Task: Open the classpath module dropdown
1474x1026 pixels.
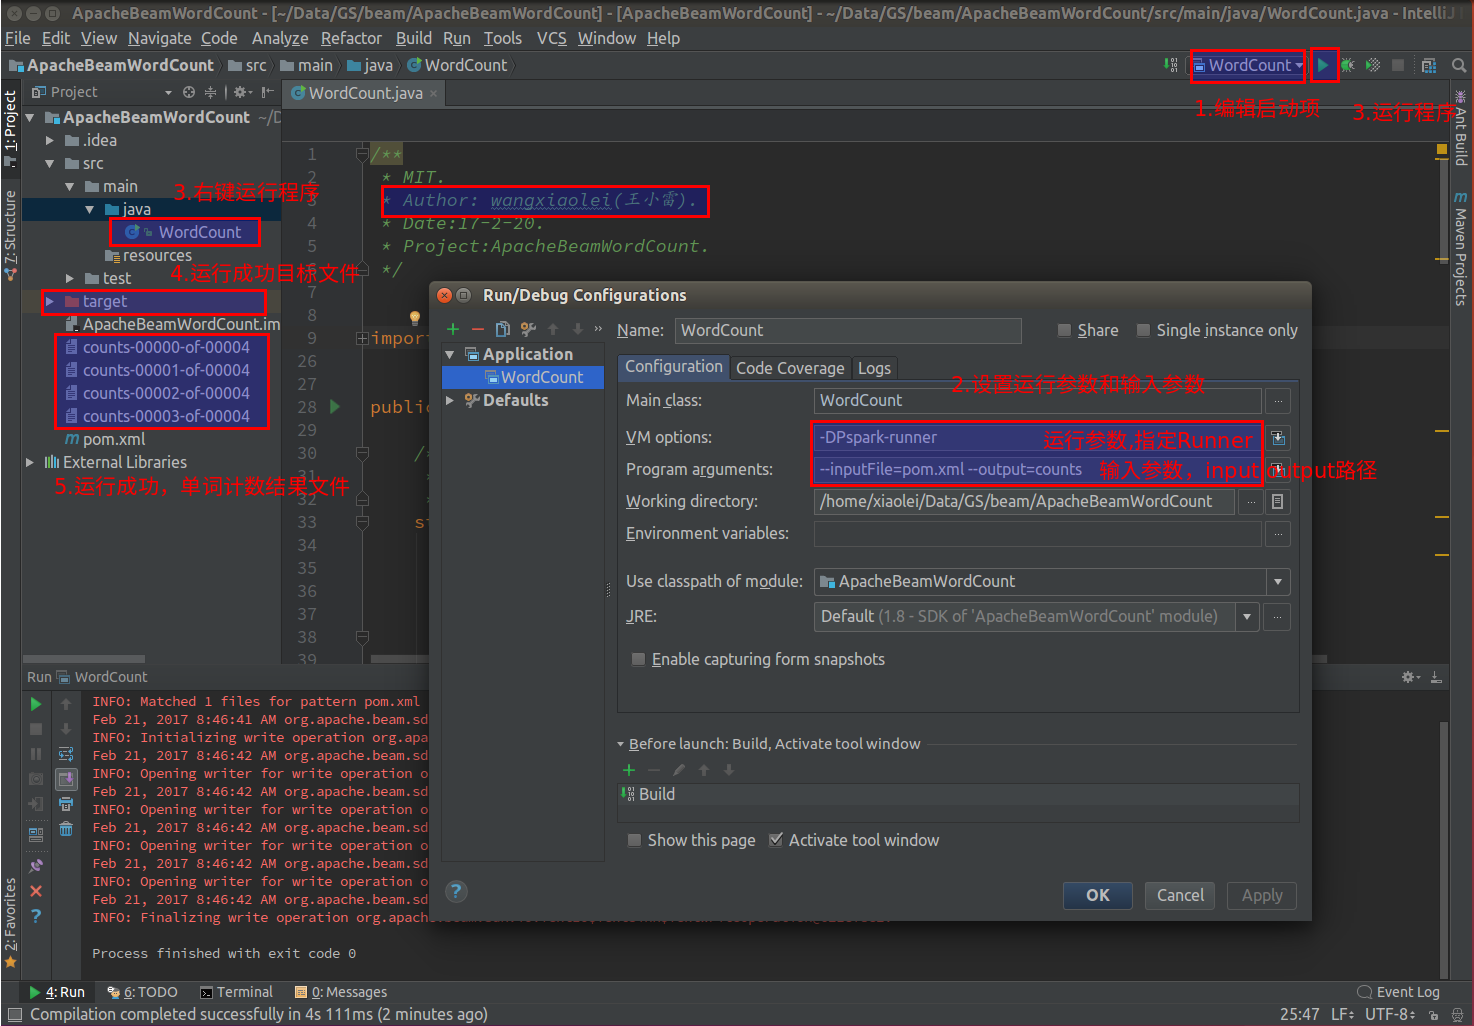Action: 1278,582
